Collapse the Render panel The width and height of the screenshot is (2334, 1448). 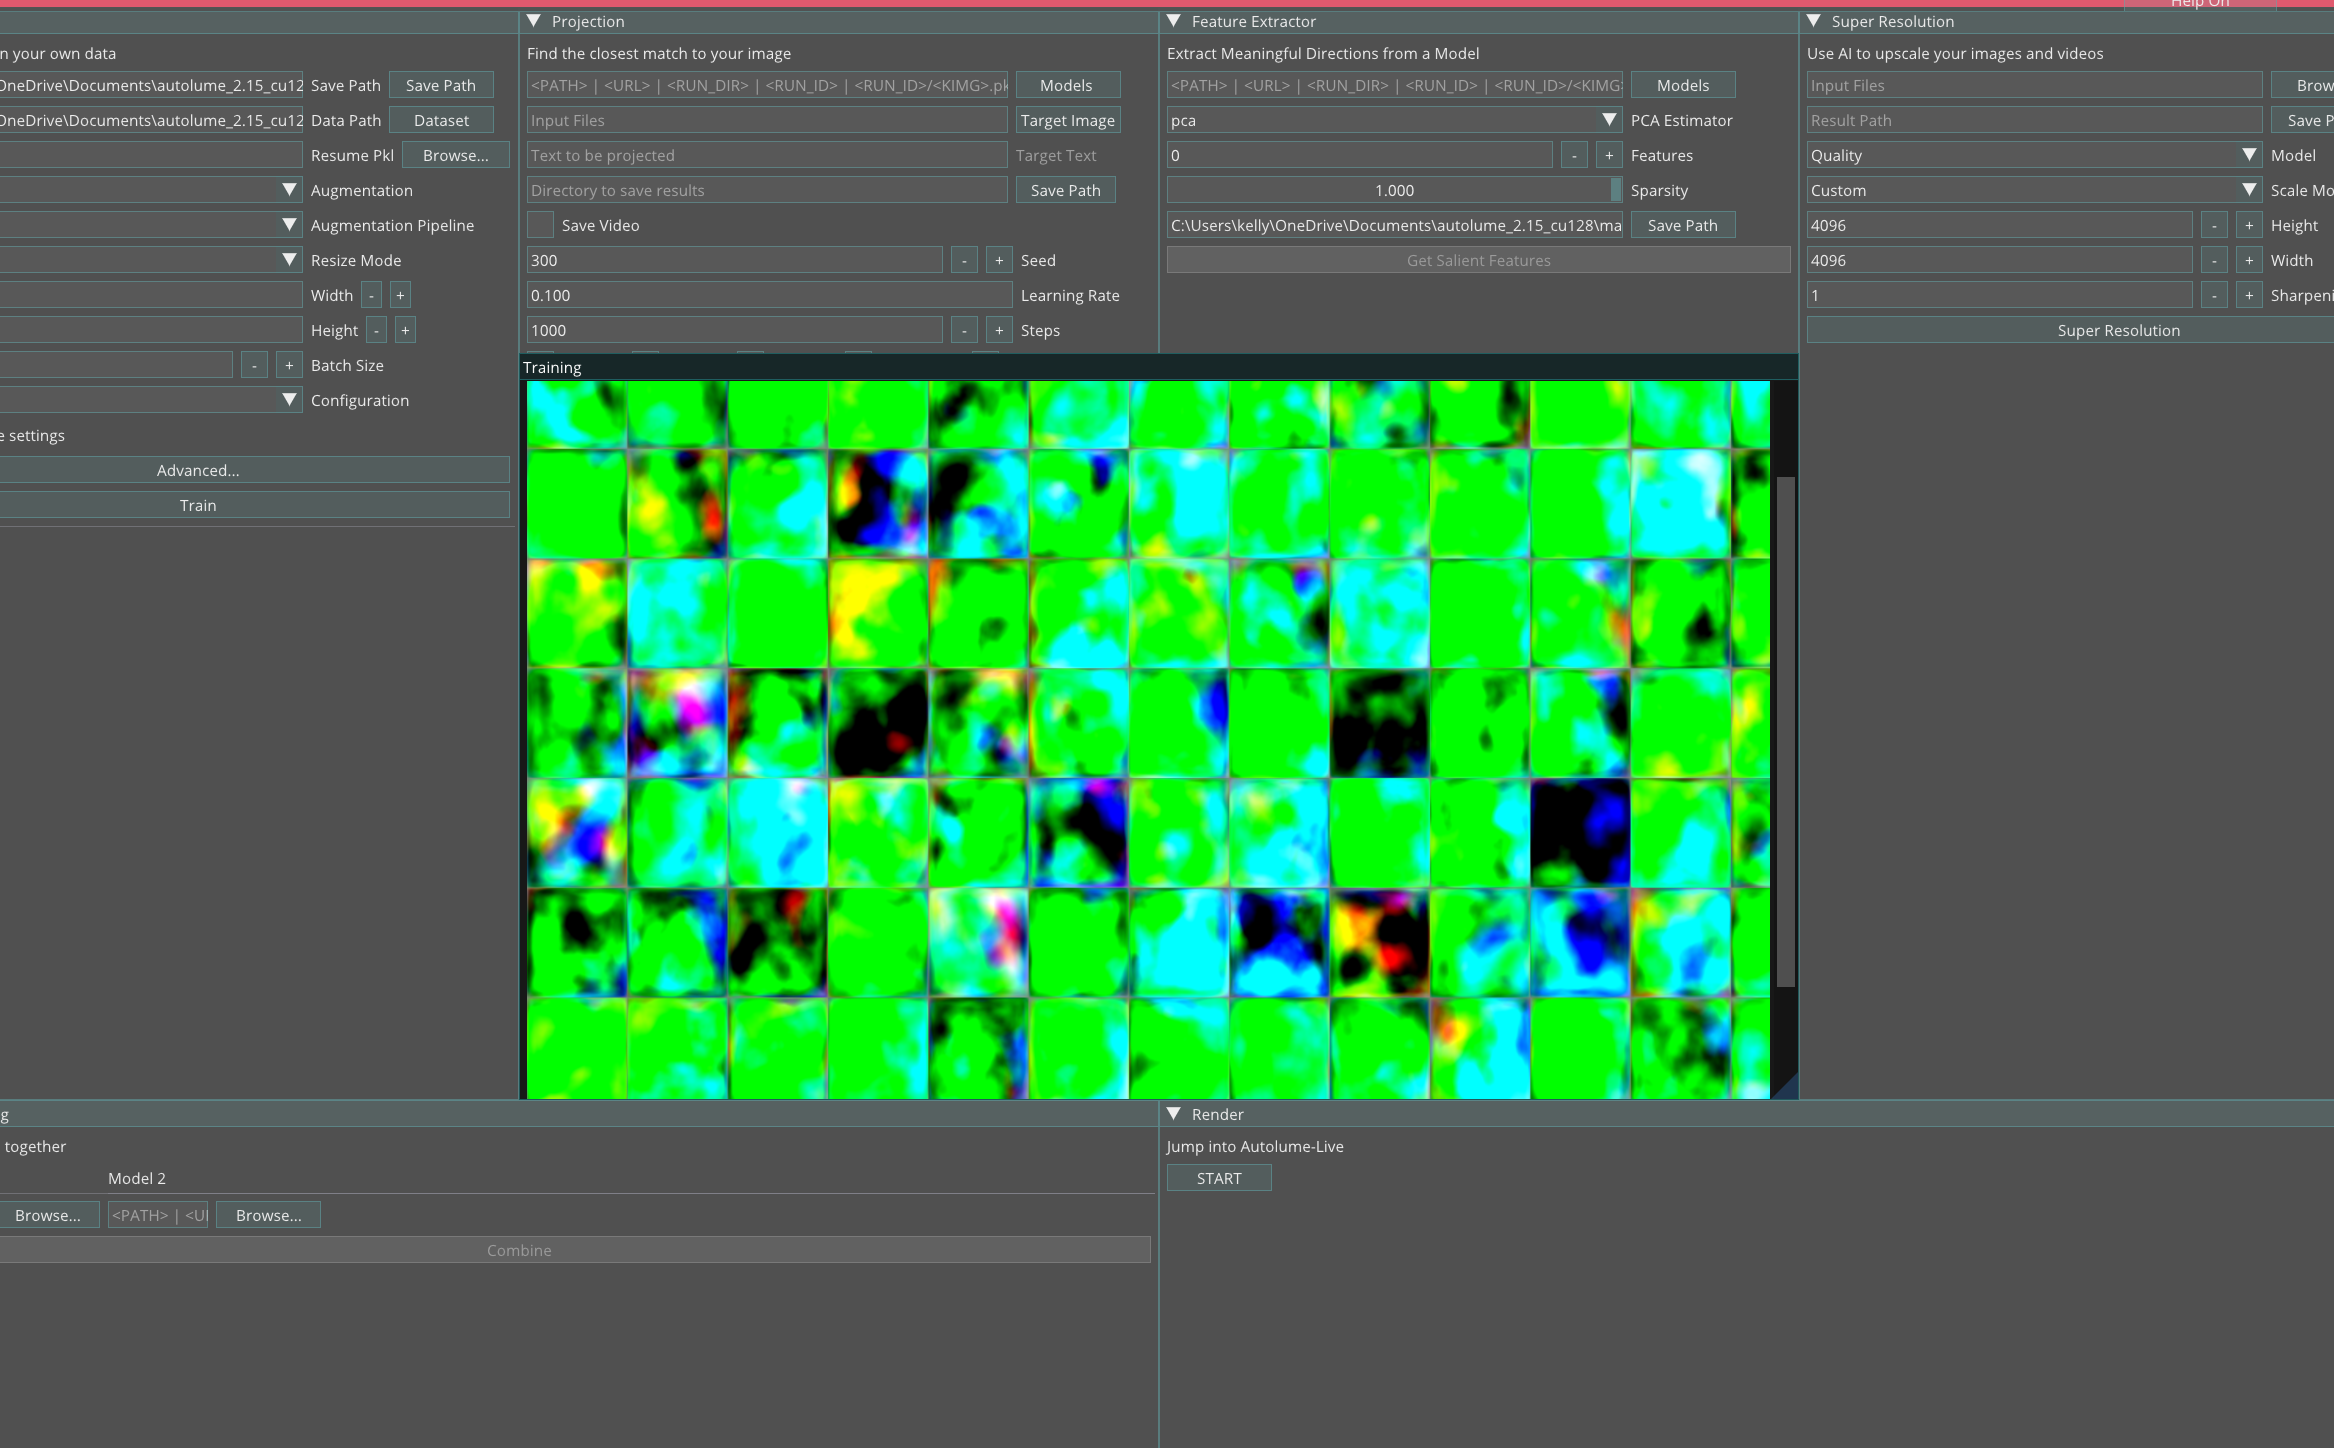tap(1175, 1114)
